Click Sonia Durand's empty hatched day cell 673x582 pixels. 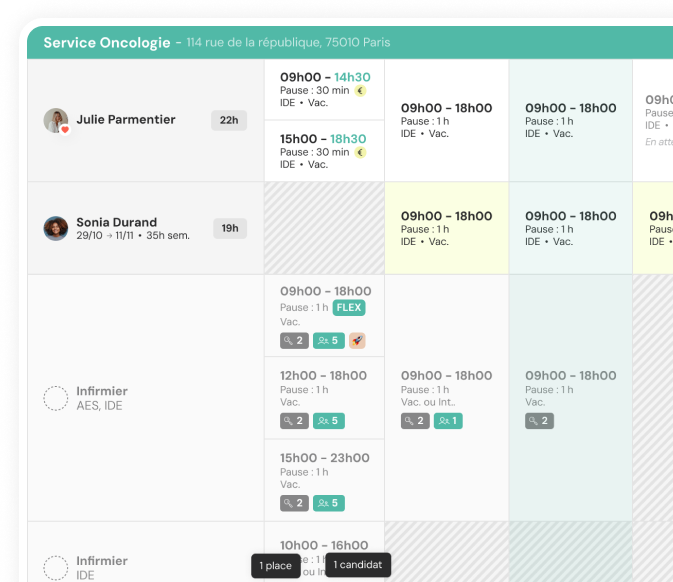[324, 228]
